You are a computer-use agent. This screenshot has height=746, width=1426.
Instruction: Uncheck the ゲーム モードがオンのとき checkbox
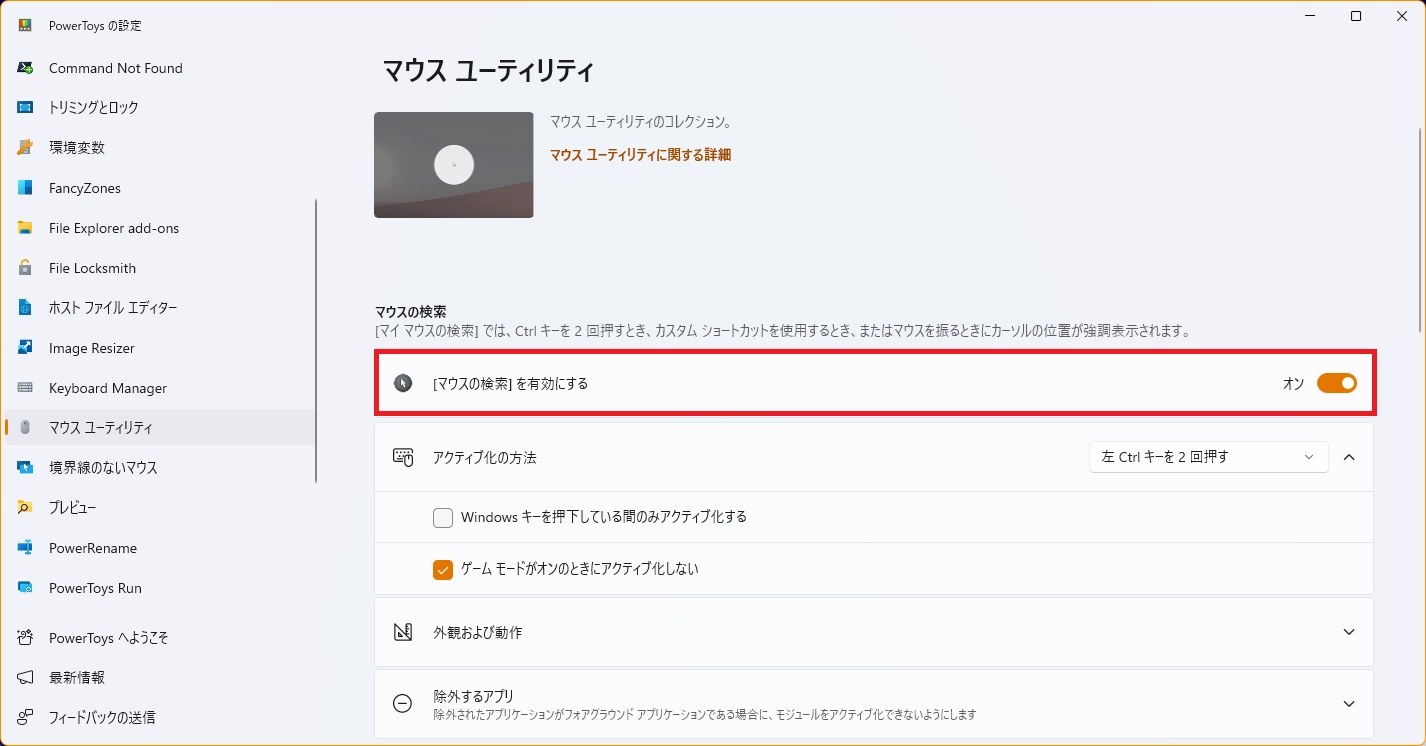(x=443, y=570)
